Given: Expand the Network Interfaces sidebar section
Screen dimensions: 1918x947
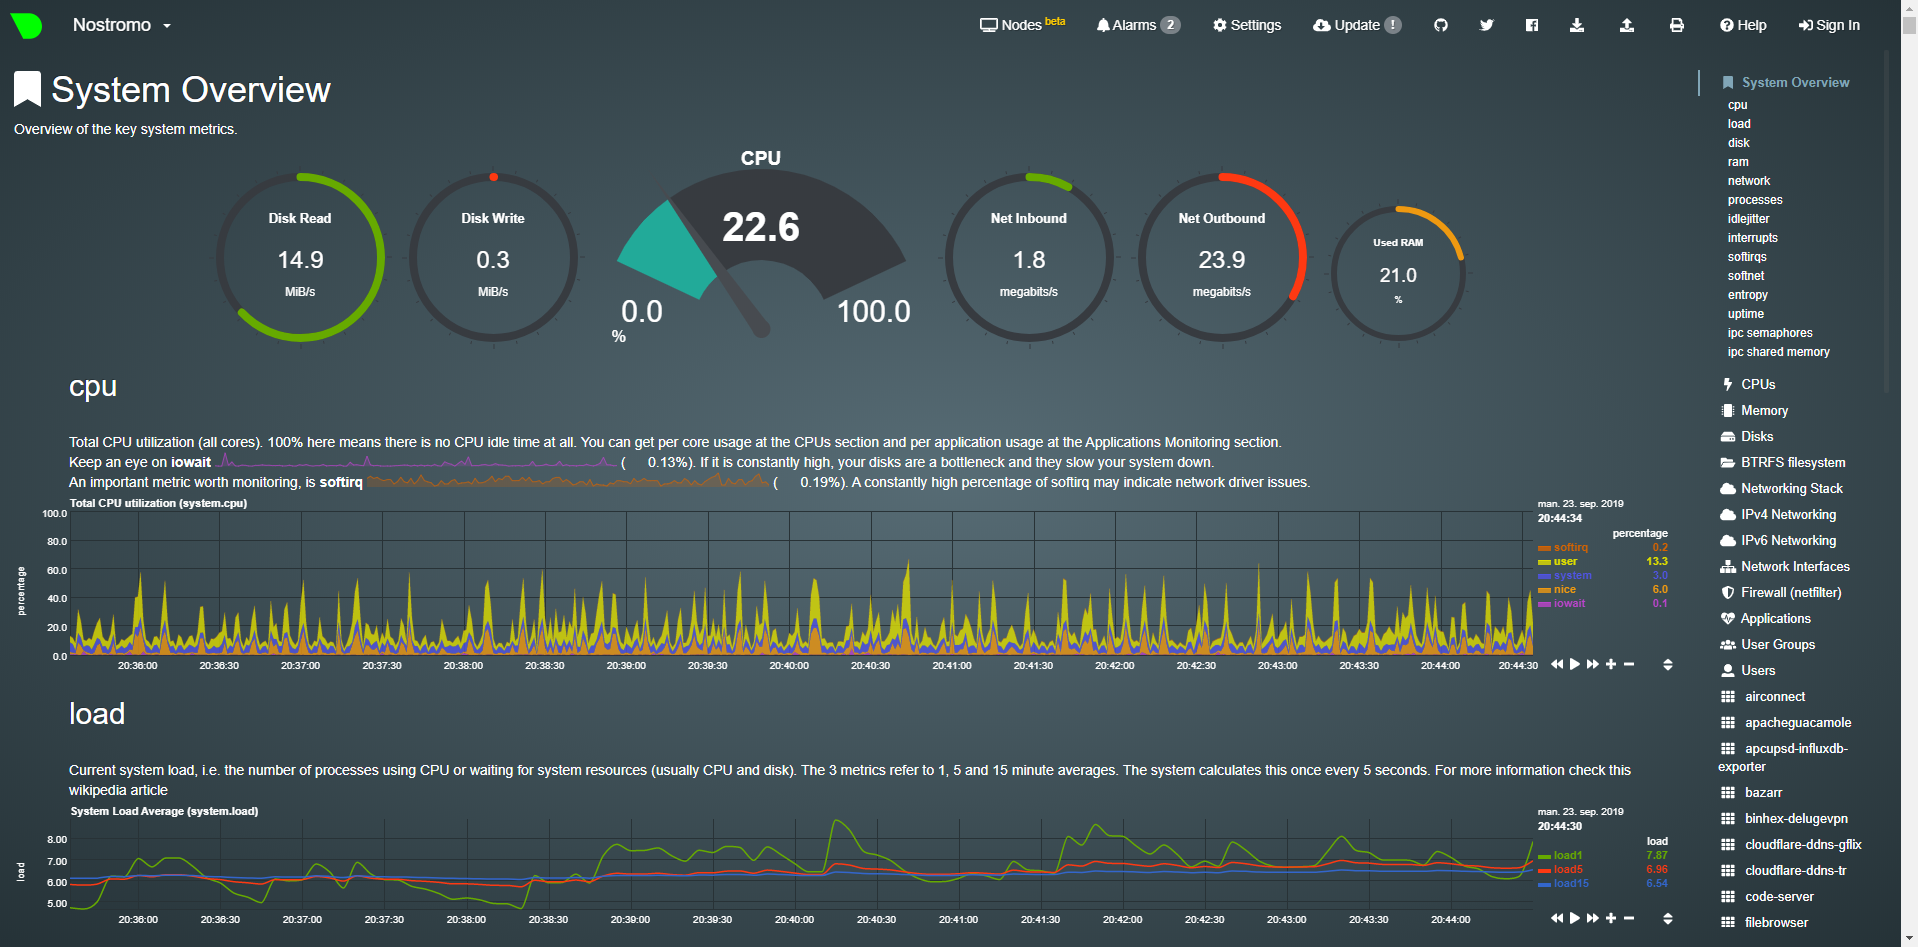Looking at the screenshot, I should point(1794,566).
